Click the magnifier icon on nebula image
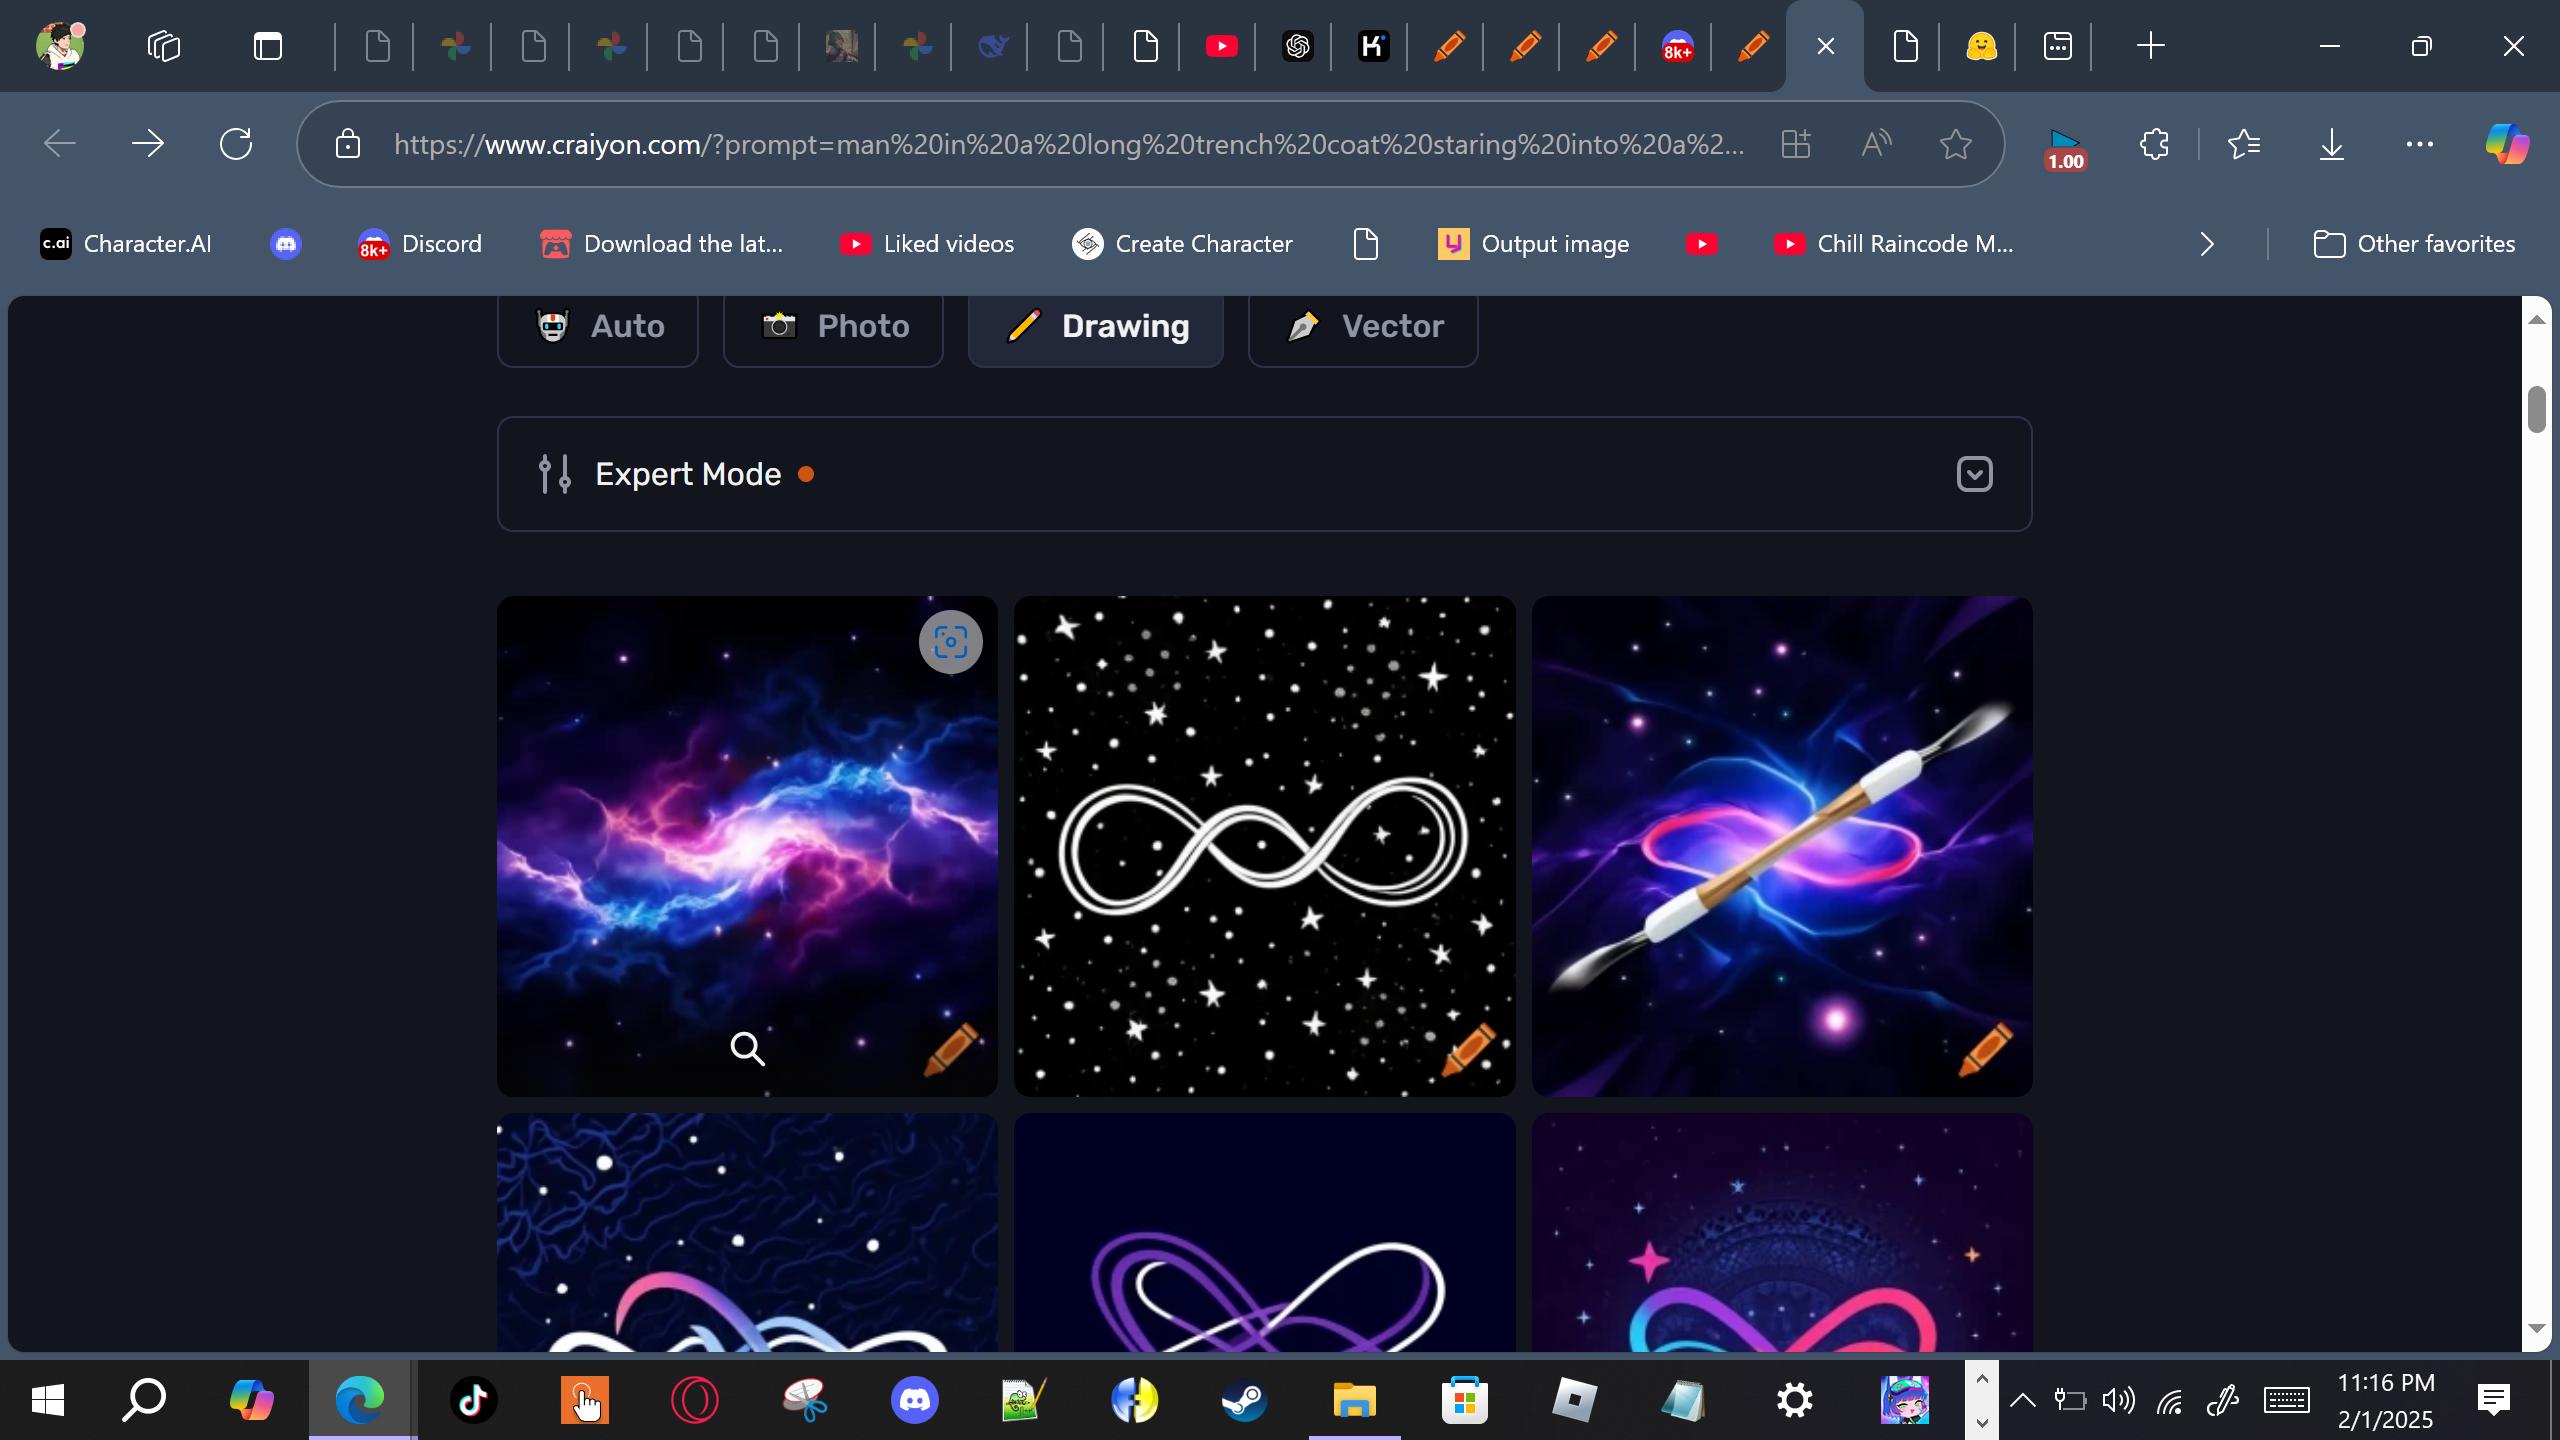Screen dimensions: 2560x1440 pyautogui.click(x=747, y=1048)
